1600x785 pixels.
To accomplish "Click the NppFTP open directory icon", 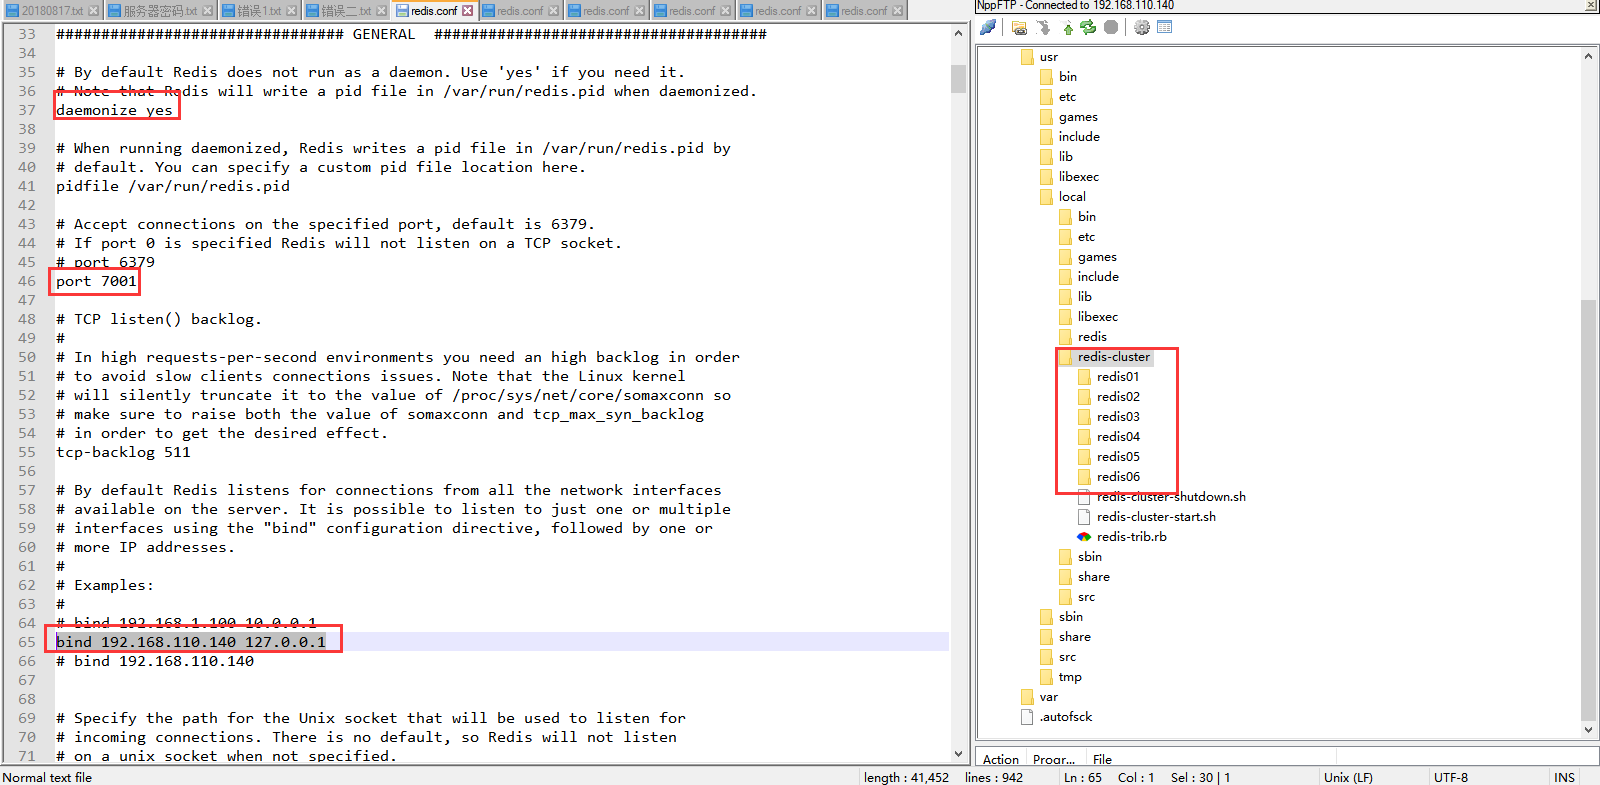I will tap(1019, 27).
